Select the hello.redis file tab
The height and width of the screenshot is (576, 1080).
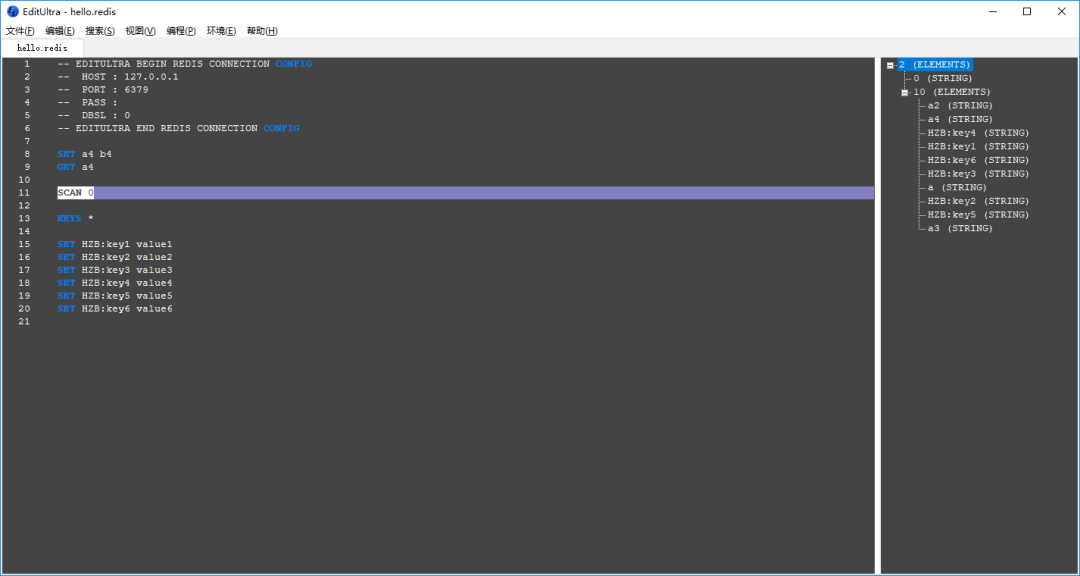42,48
